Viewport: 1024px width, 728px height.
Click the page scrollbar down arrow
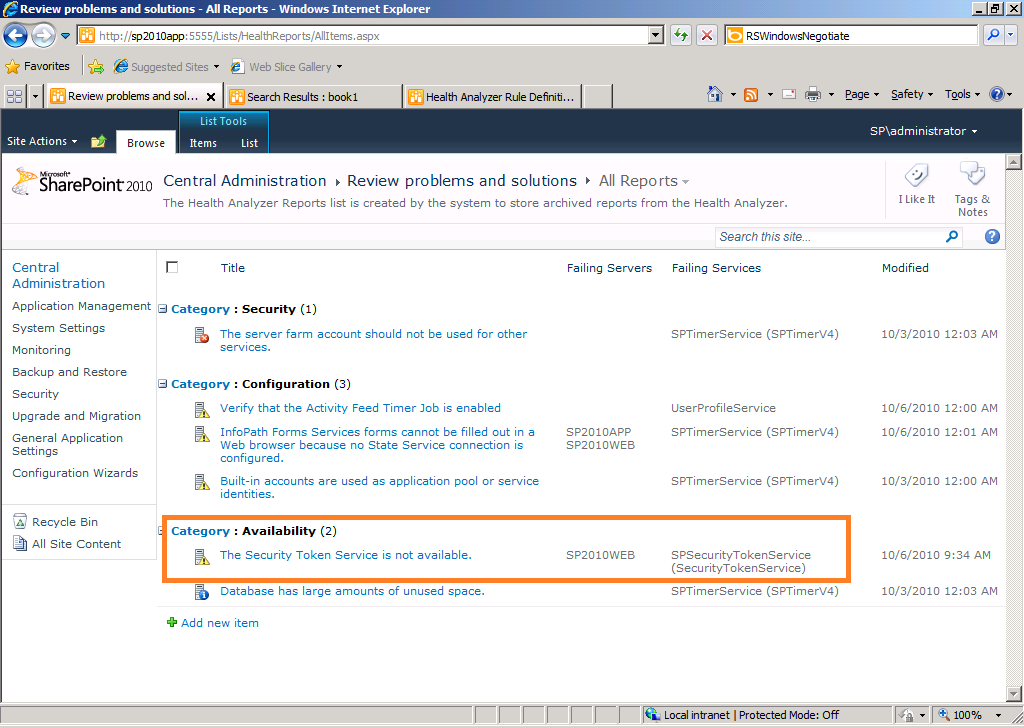tap(1014, 693)
